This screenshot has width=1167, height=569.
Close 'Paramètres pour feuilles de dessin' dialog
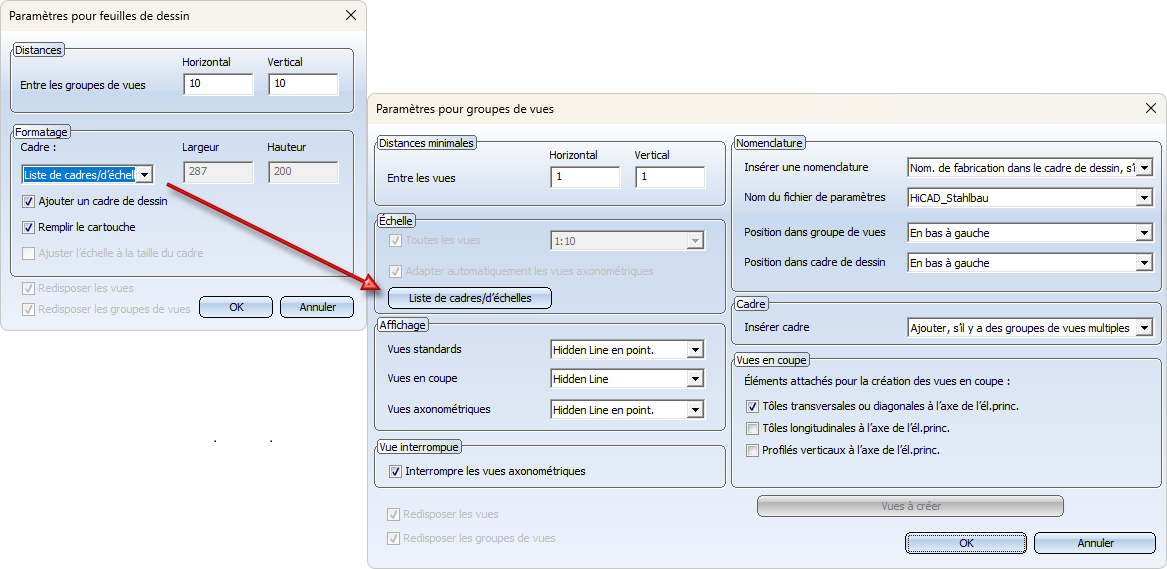(351, 16)
